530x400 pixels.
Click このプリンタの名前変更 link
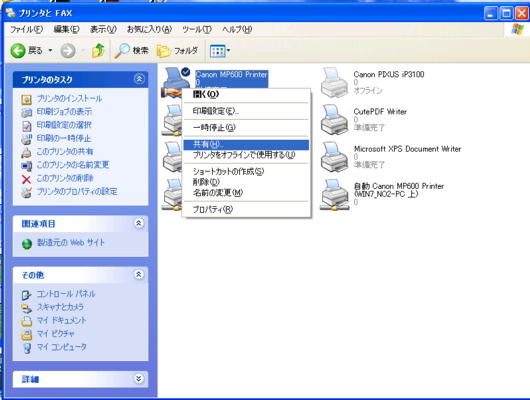[73, 165]
